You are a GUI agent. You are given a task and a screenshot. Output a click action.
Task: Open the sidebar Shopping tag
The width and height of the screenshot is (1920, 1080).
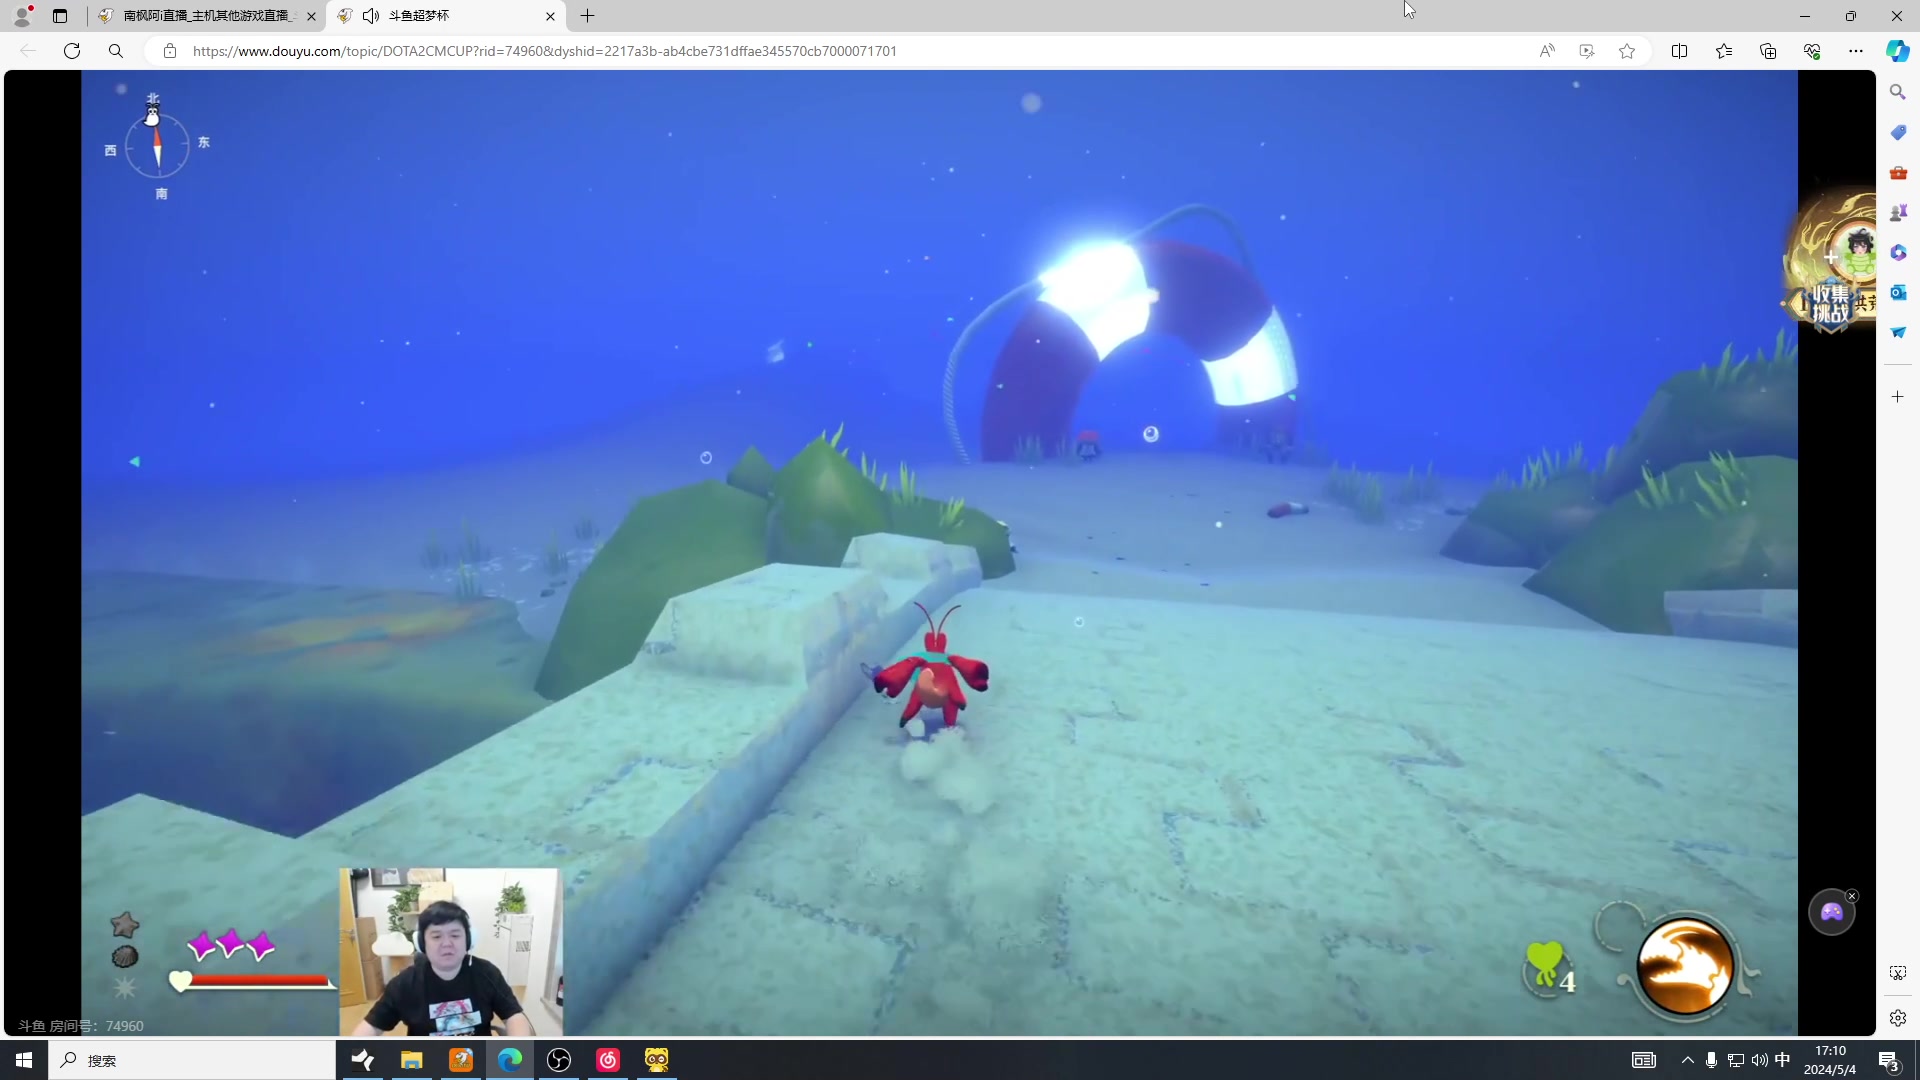pos(1898,132)
